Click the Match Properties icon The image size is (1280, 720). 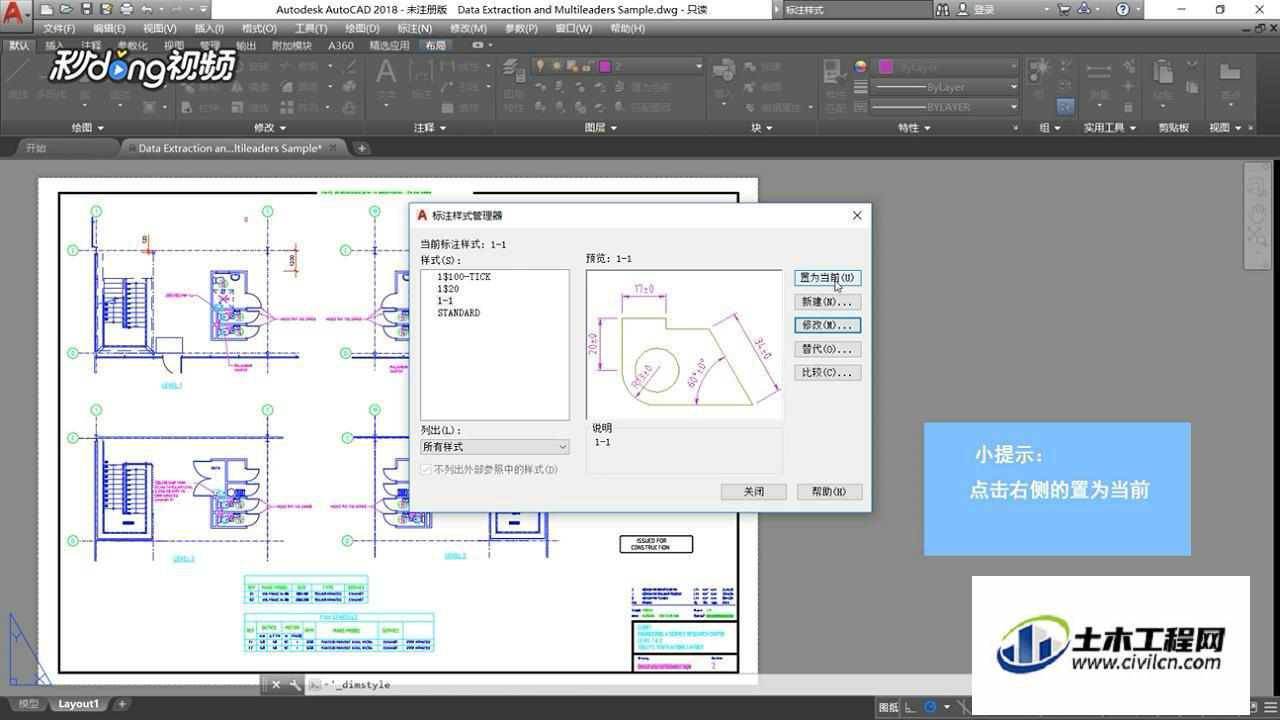(835, 72)
